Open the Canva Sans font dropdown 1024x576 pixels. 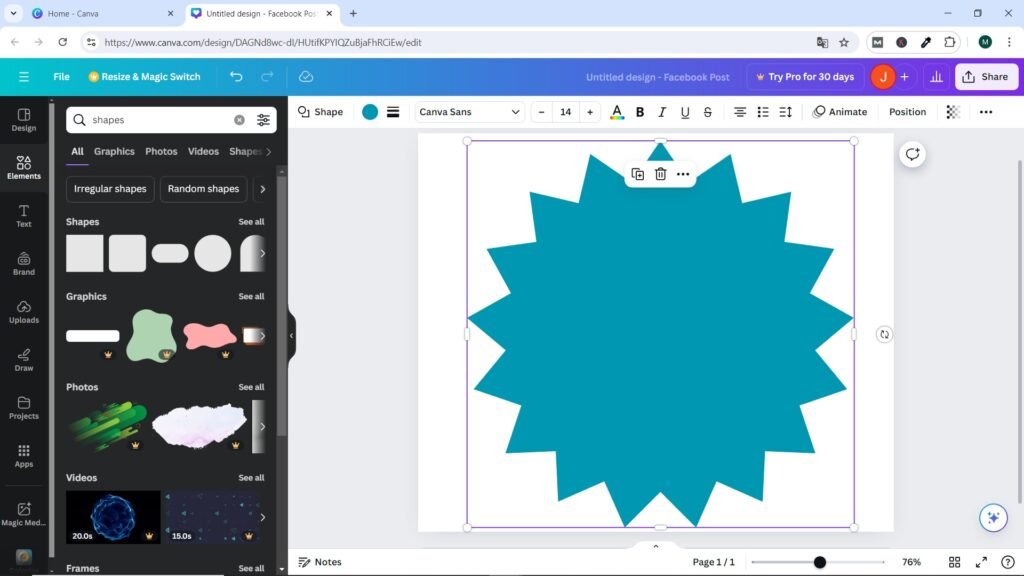pos(469,112)
